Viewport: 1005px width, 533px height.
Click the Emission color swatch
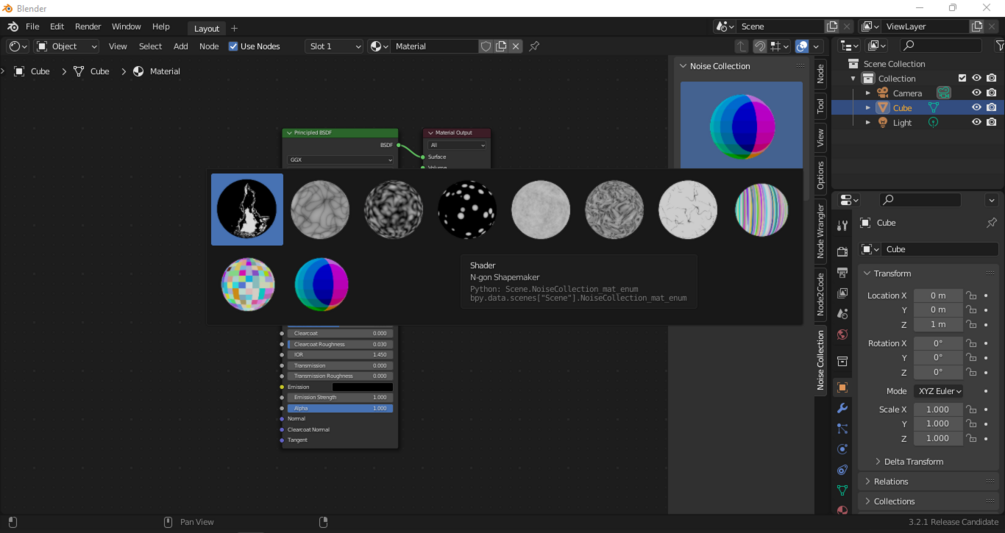coord(362,387)
